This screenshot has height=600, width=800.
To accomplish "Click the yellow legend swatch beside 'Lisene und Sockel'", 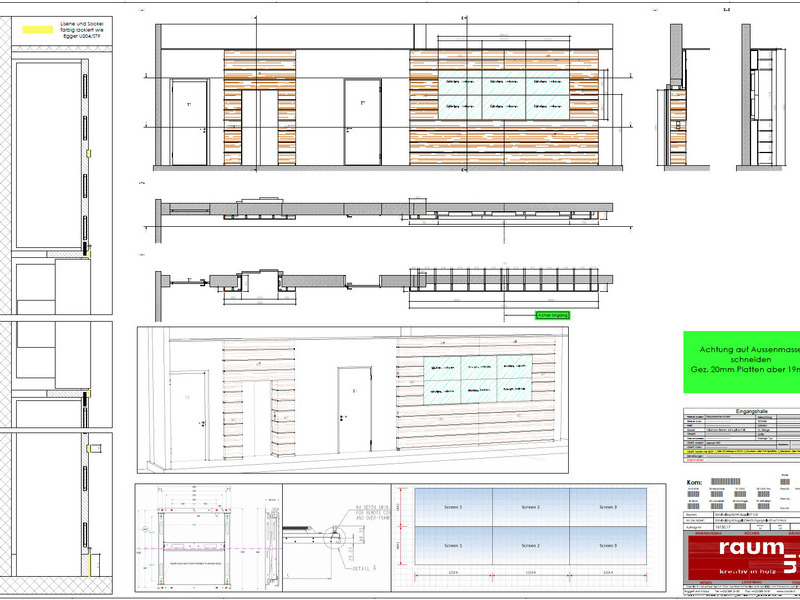I will pyautogui.click(x=37, y=30).
